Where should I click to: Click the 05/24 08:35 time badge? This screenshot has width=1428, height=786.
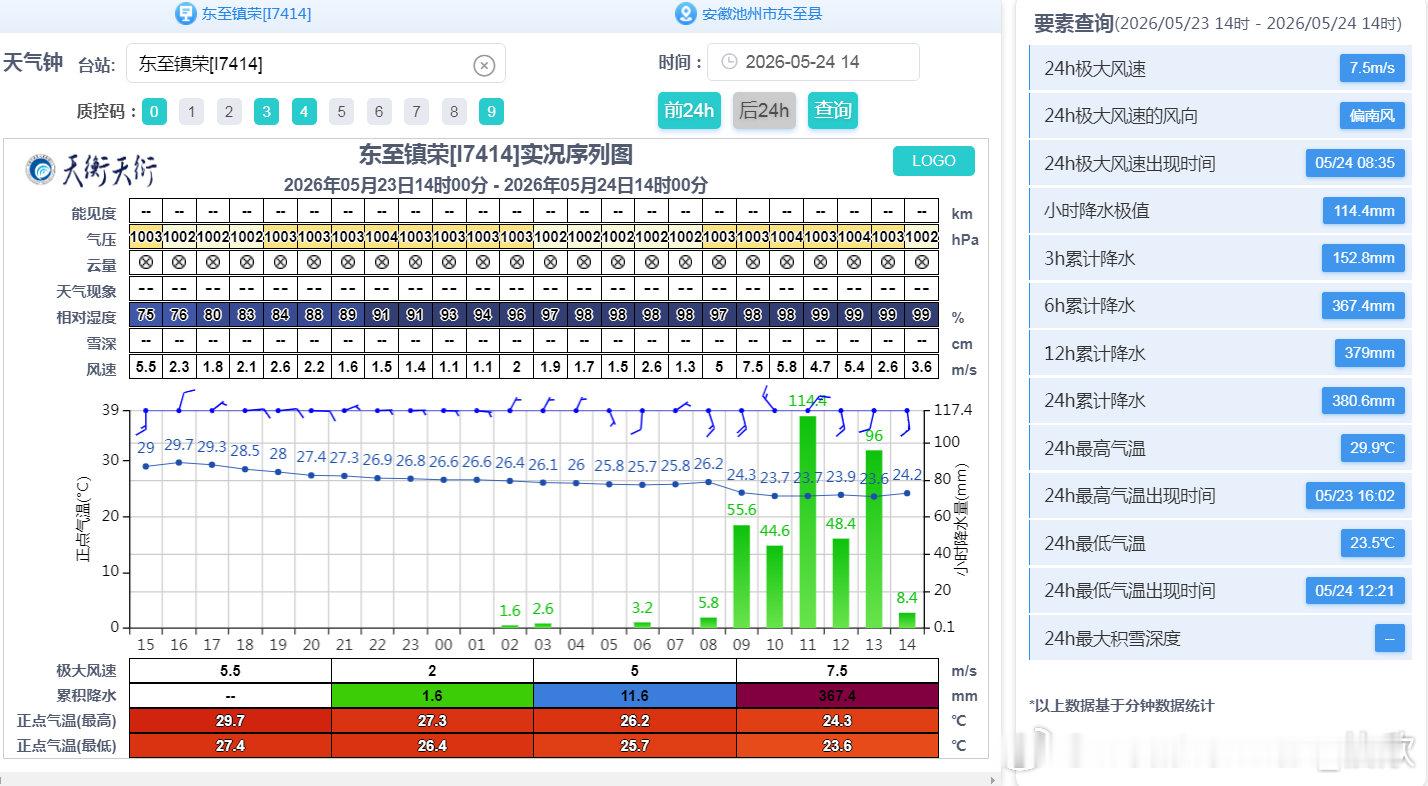(x=1355, y=163)
